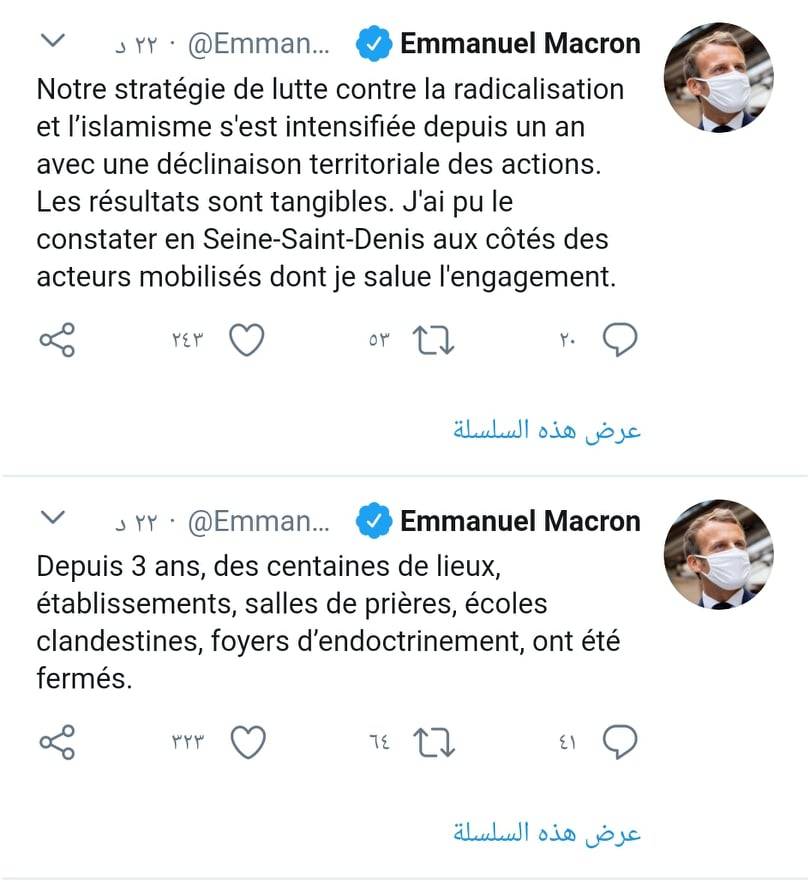Share the second tweet about closed places

point(57,742)
